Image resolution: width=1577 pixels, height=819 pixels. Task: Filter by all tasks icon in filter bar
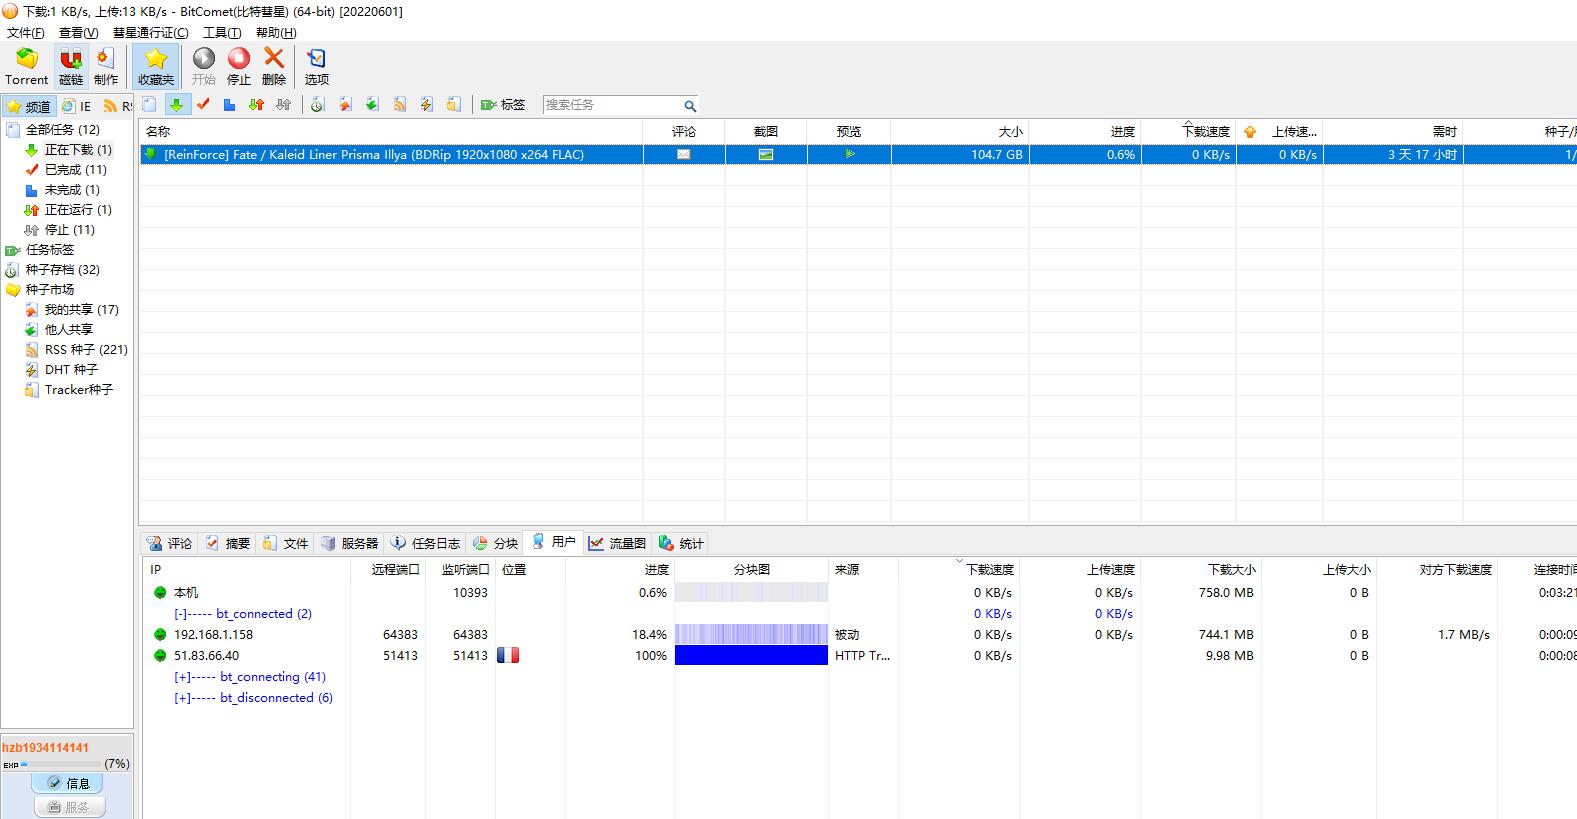[149, 105]
